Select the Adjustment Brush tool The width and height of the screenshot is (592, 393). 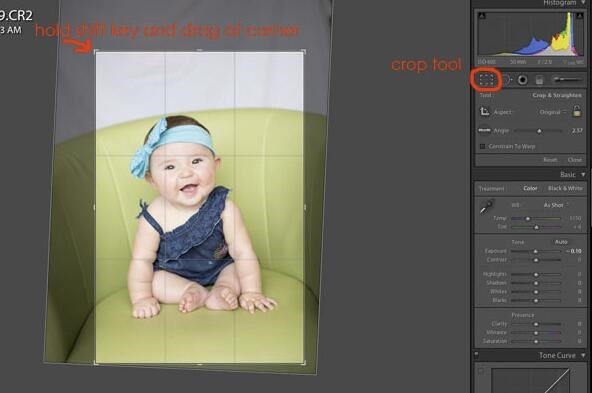566,79
